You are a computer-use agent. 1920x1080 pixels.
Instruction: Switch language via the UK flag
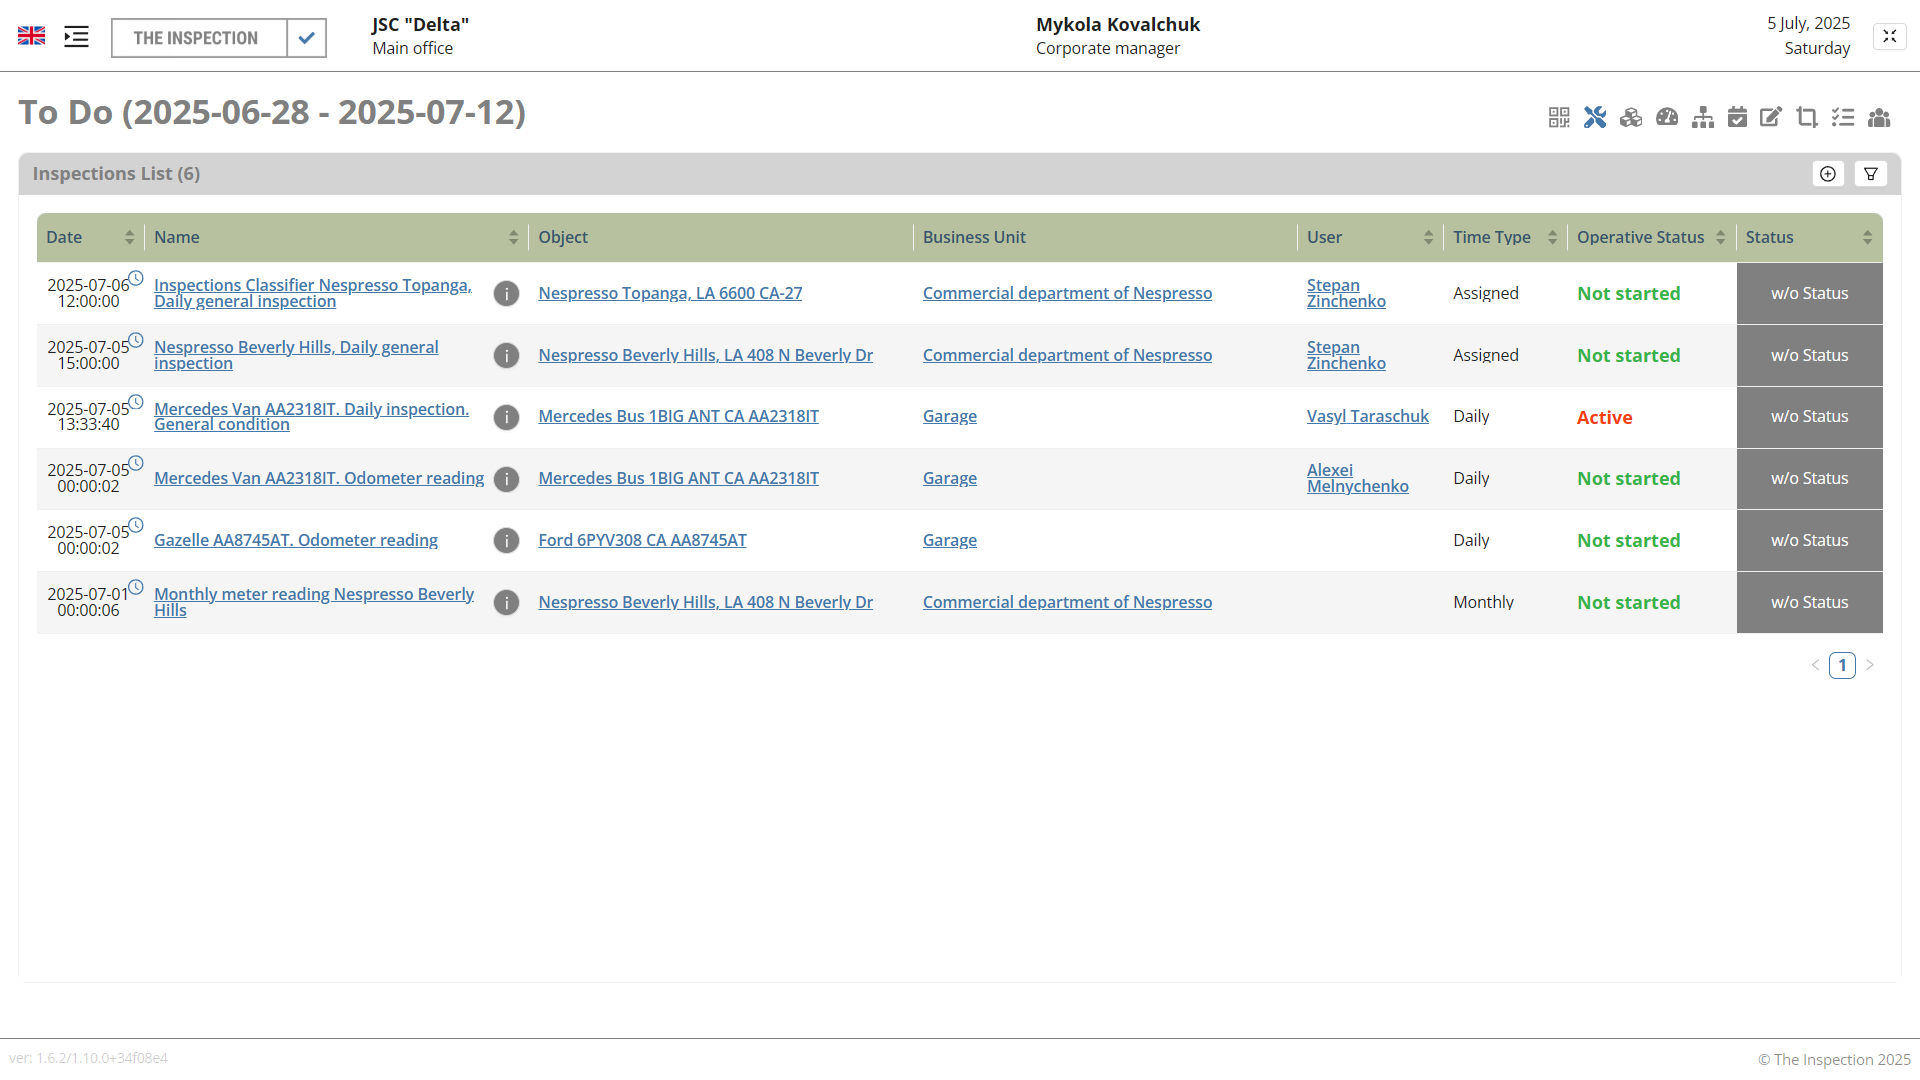coord(32,36)
